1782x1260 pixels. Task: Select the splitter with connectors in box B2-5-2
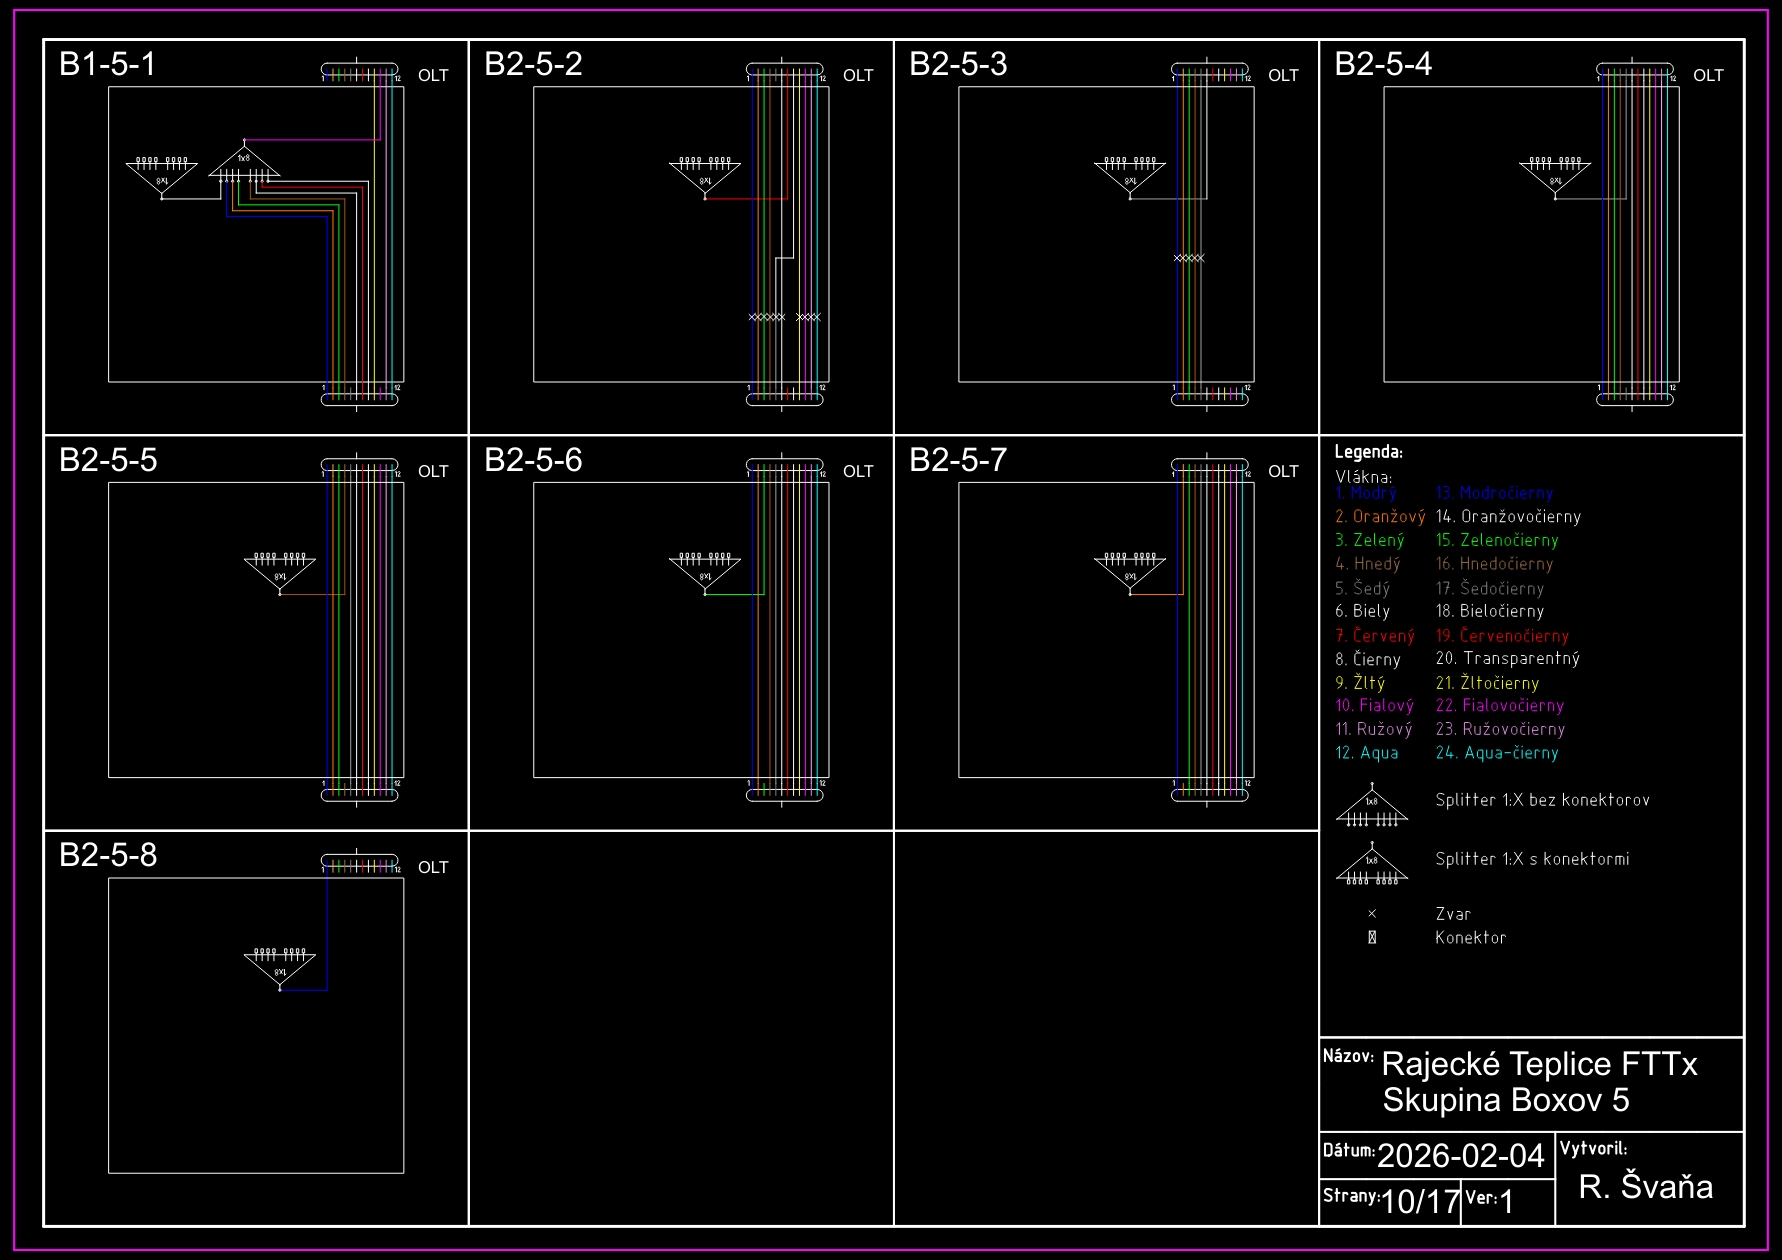tap(705, 176)
